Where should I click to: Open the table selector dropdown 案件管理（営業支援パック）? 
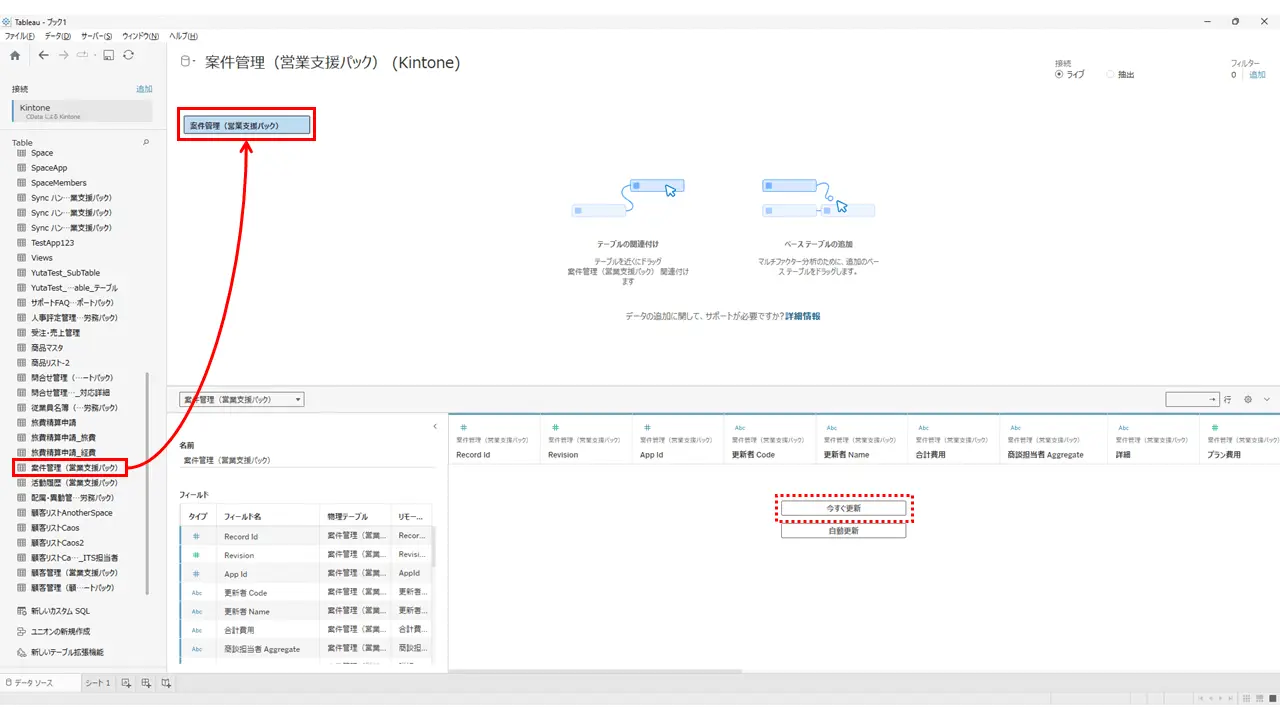point(242,400)
